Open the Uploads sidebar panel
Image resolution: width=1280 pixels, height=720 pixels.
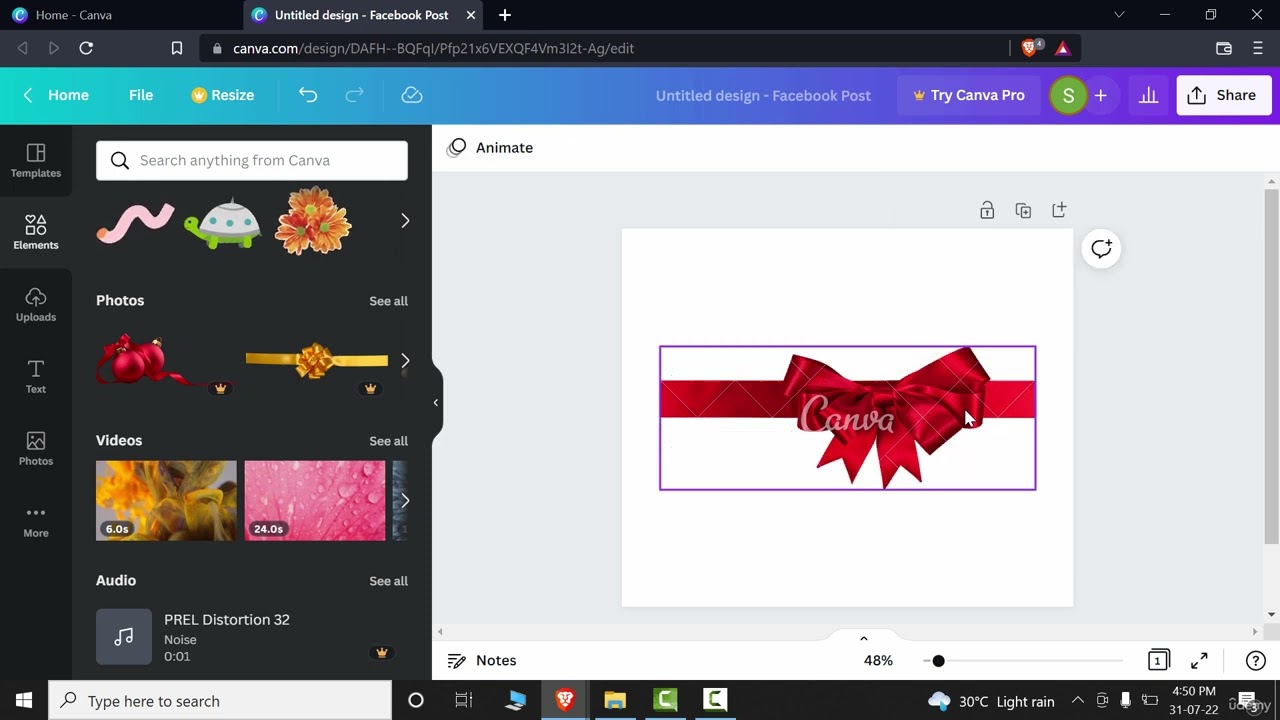coord(36,305)
